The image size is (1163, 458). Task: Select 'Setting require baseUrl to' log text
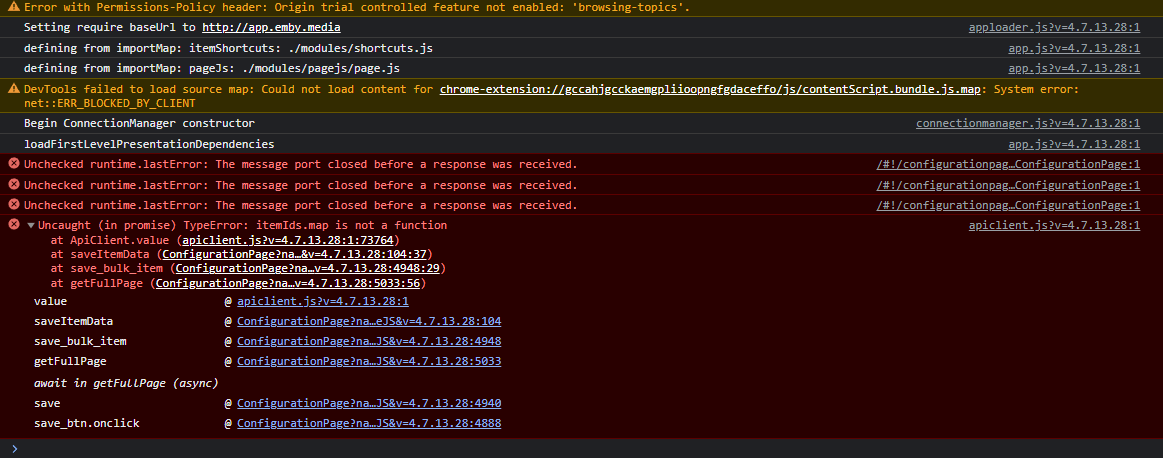110,27
